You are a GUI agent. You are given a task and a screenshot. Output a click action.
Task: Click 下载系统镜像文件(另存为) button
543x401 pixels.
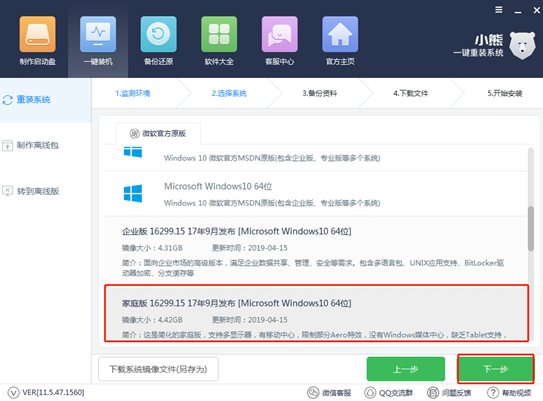pyautogui.click(x=158, y=369)
